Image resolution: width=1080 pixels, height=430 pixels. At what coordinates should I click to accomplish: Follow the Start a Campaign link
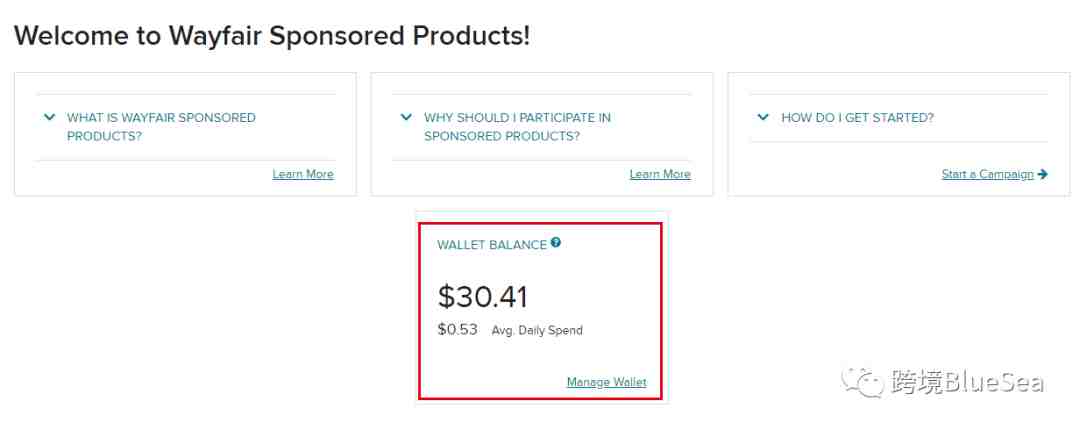pos(988,174)
